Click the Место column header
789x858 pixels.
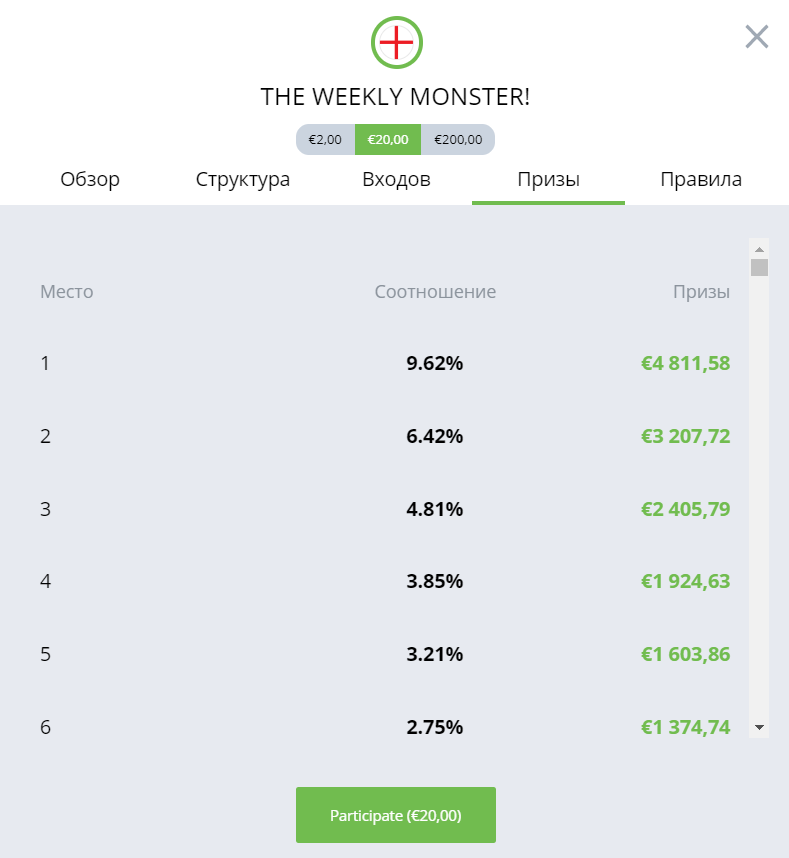pyautogui.click(x=67, y=292)
